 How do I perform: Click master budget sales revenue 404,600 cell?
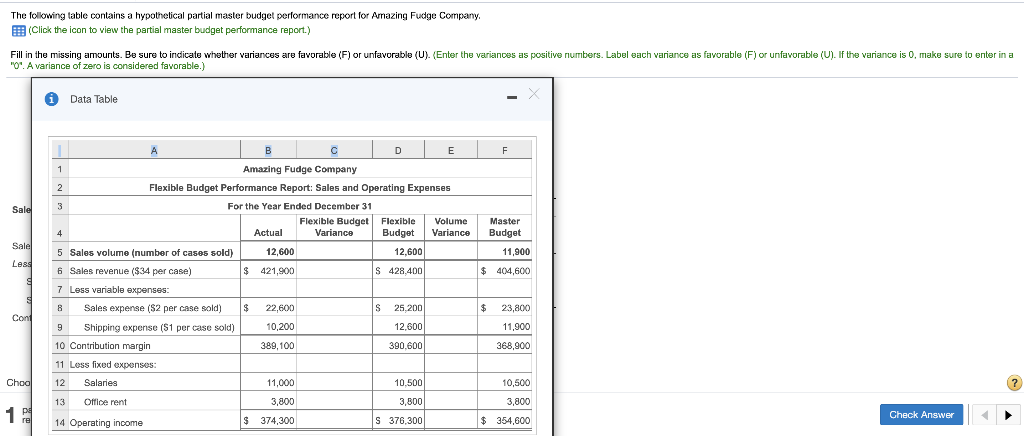point(505,271)
